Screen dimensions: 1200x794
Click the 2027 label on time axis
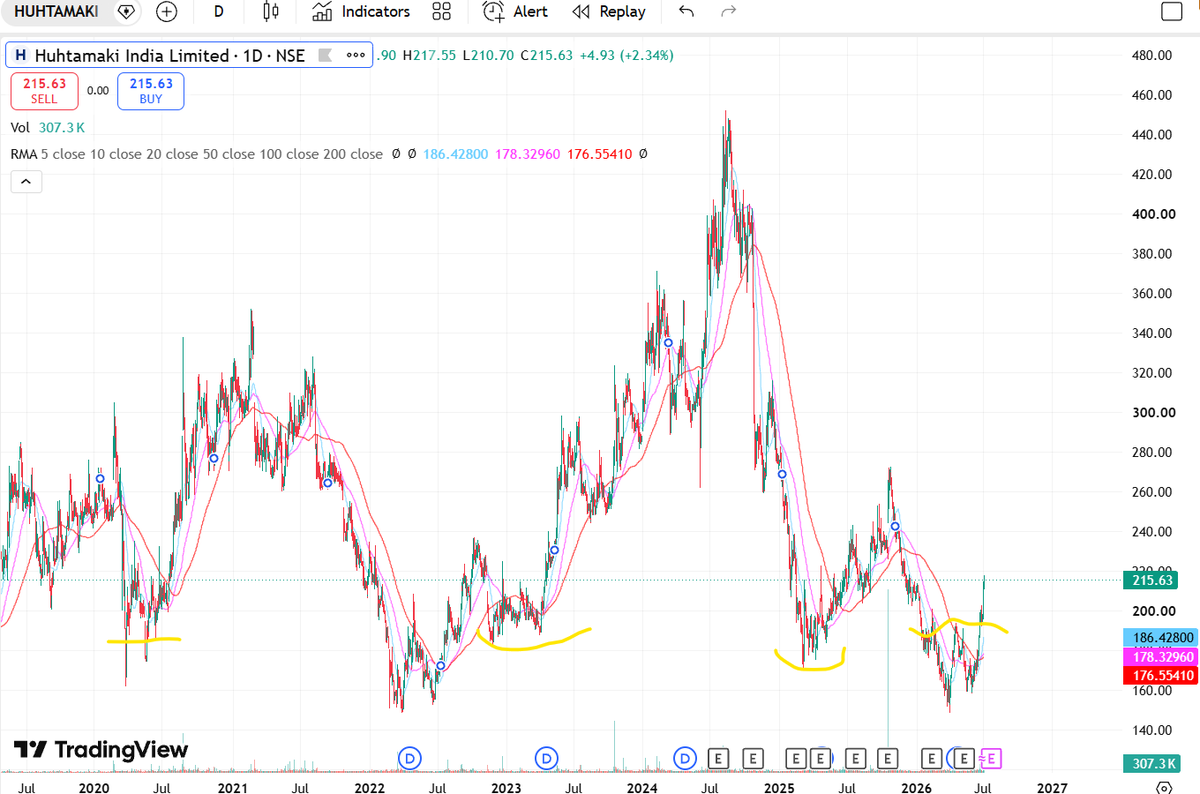click(x=1051, y=788)
